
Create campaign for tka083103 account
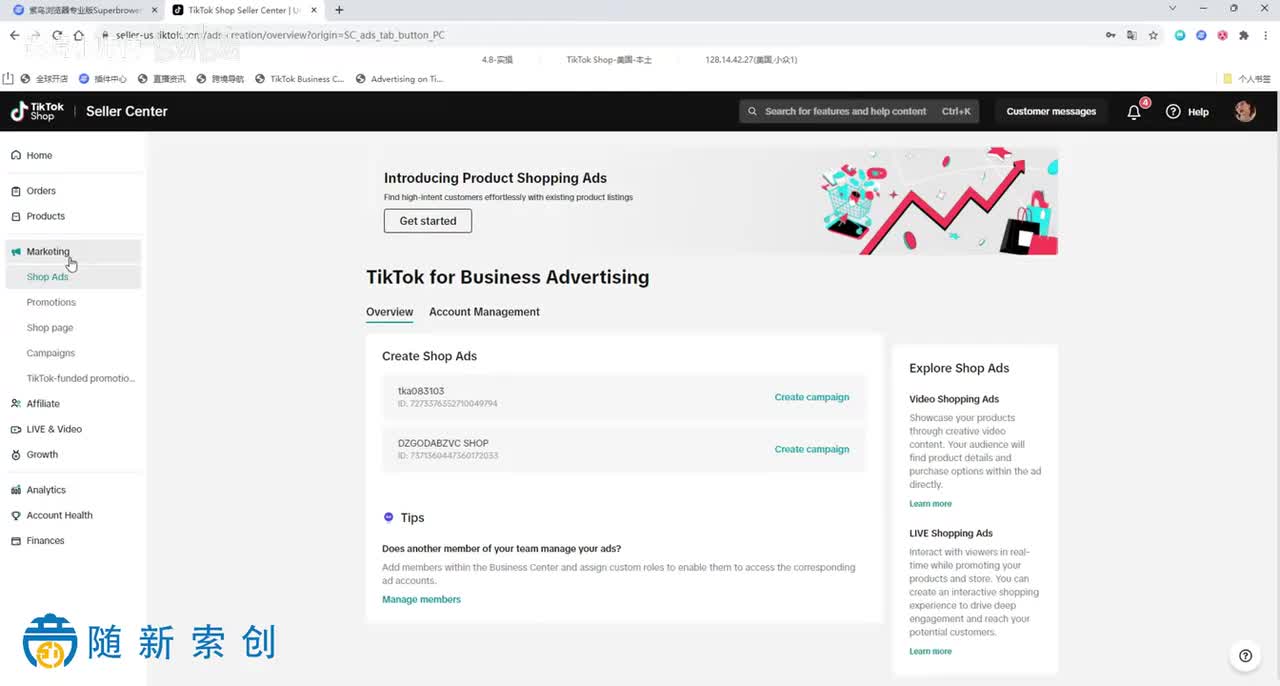(811, 397)
